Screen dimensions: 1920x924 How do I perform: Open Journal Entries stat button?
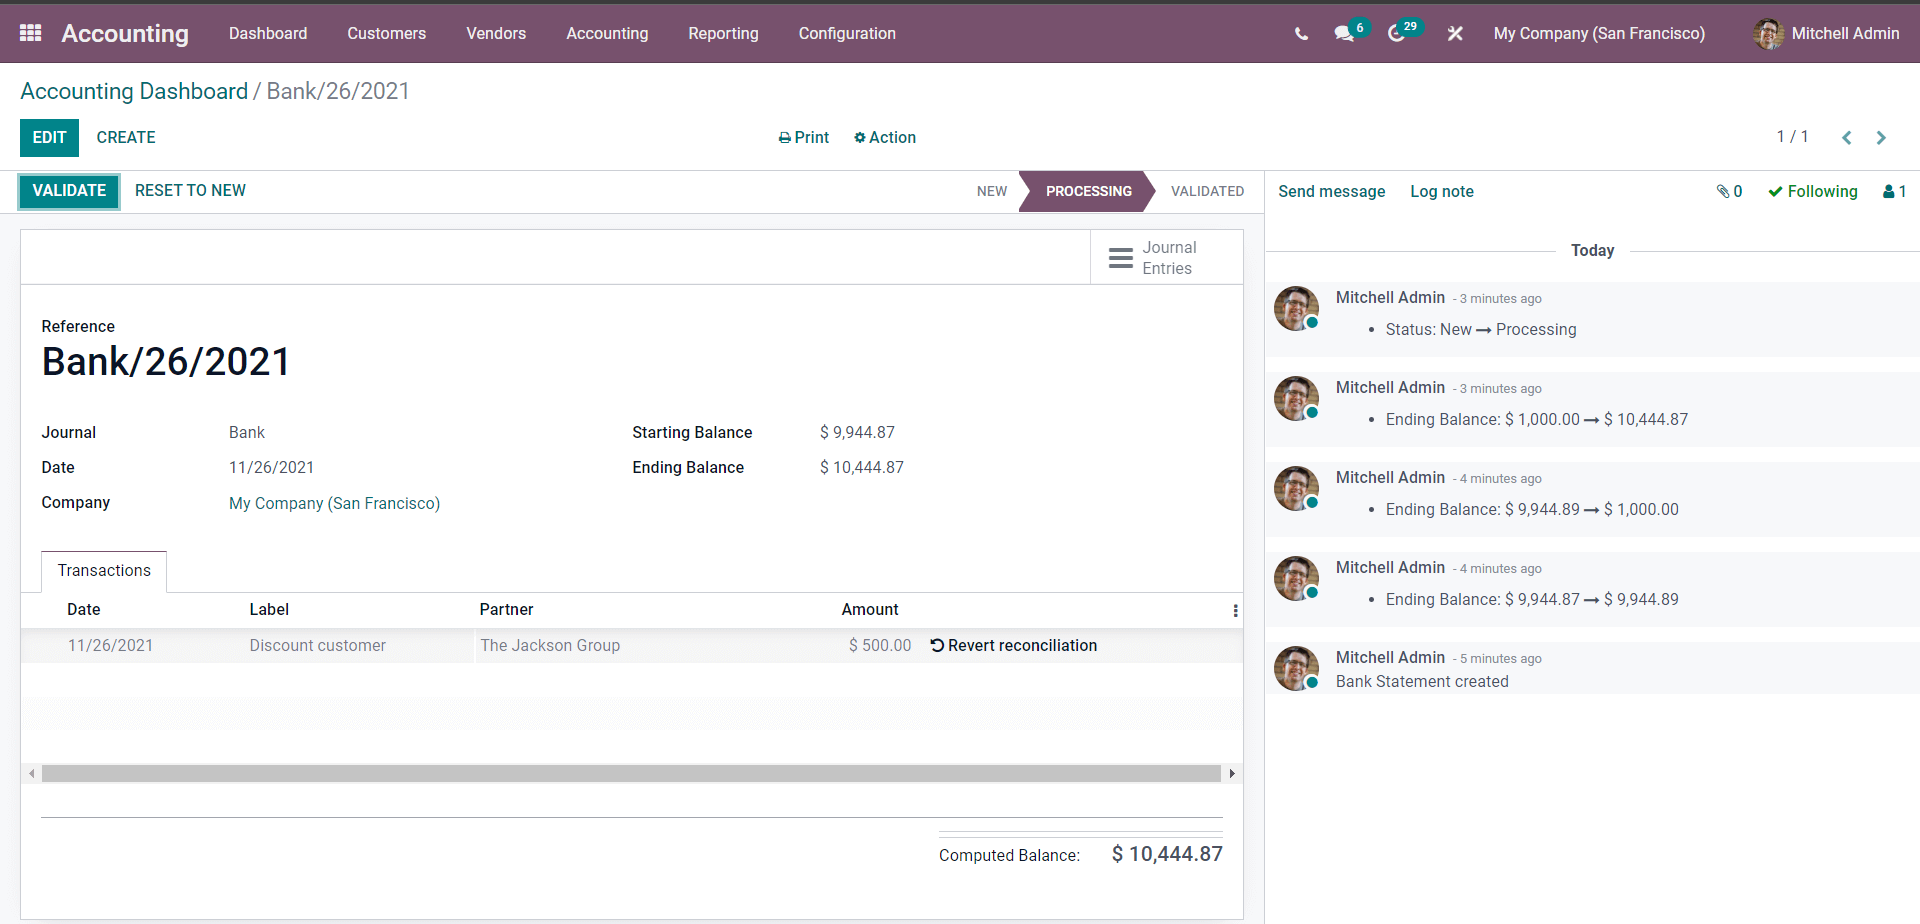tap(1166, 258)
